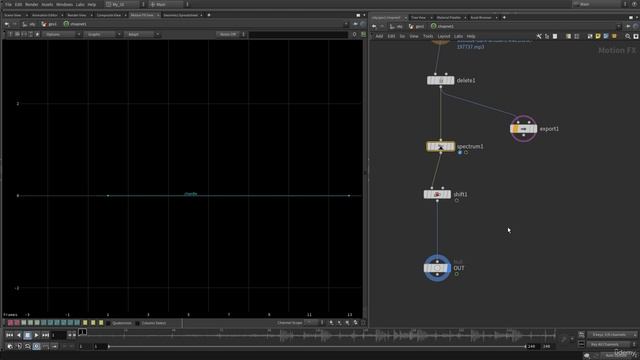Viewport: 640px width, 360px height.
Task: Toggle the Quaternion checkbox
Action: coord(108,323)
